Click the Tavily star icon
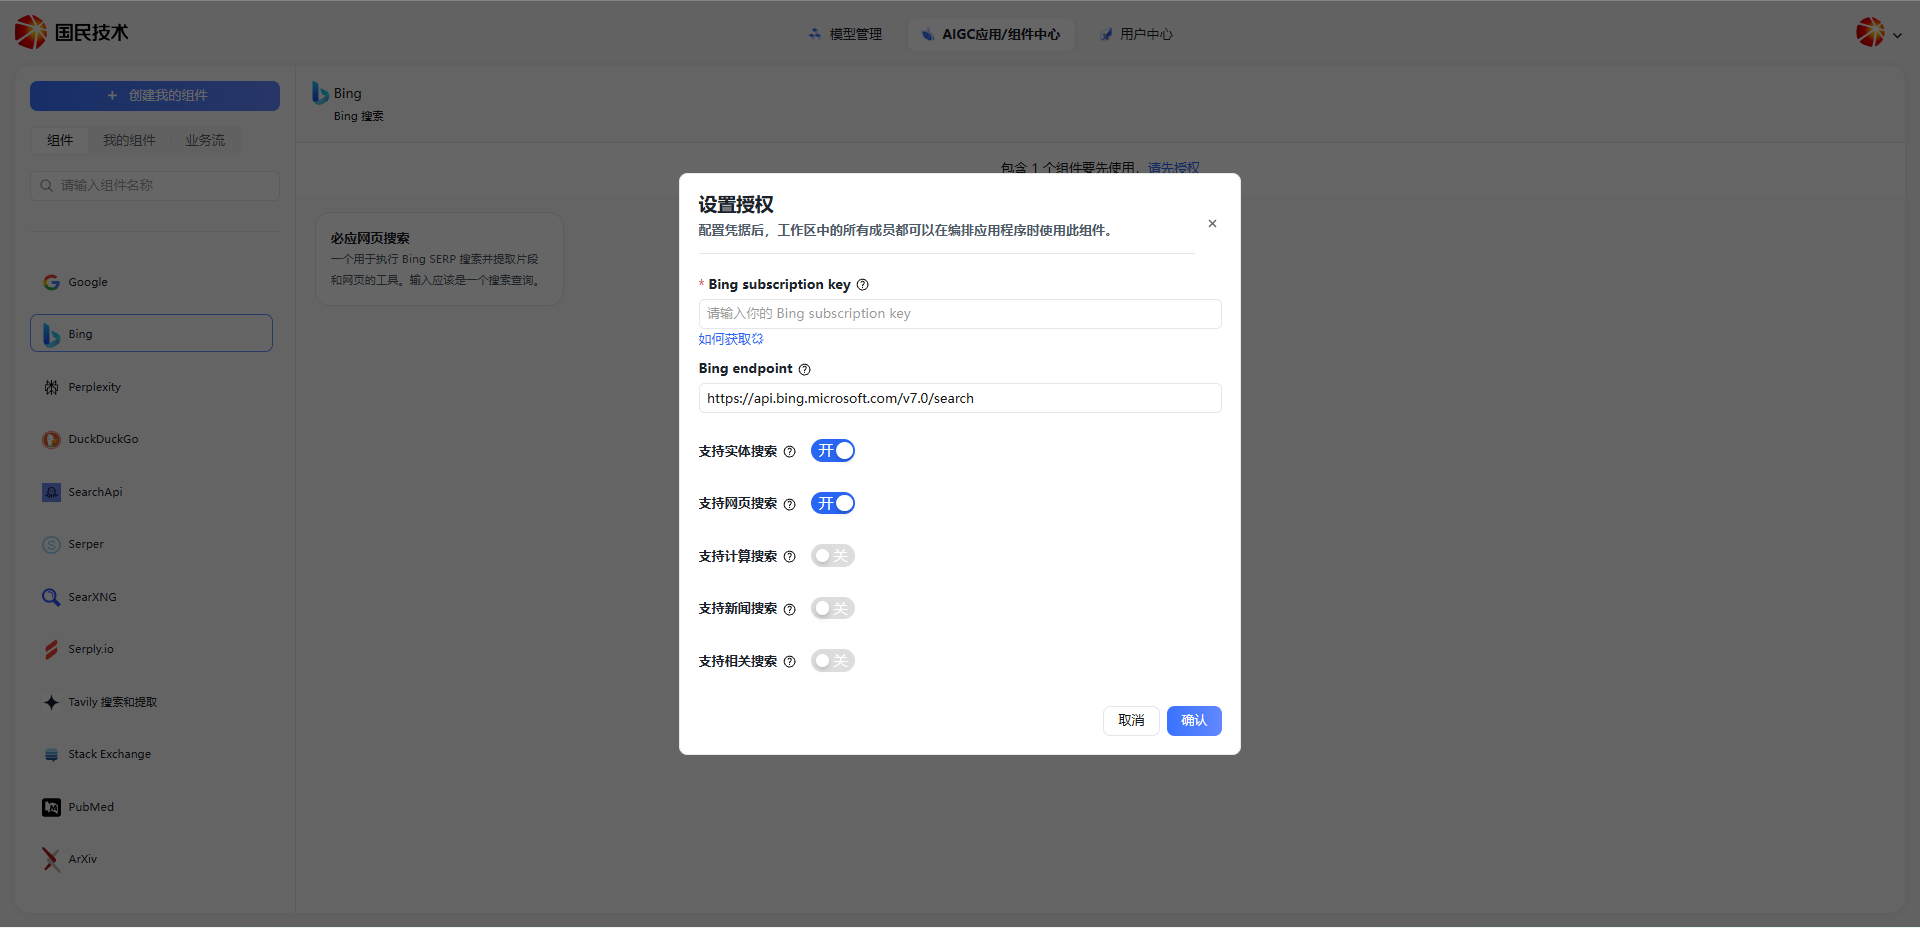 (x=51, y=702)
